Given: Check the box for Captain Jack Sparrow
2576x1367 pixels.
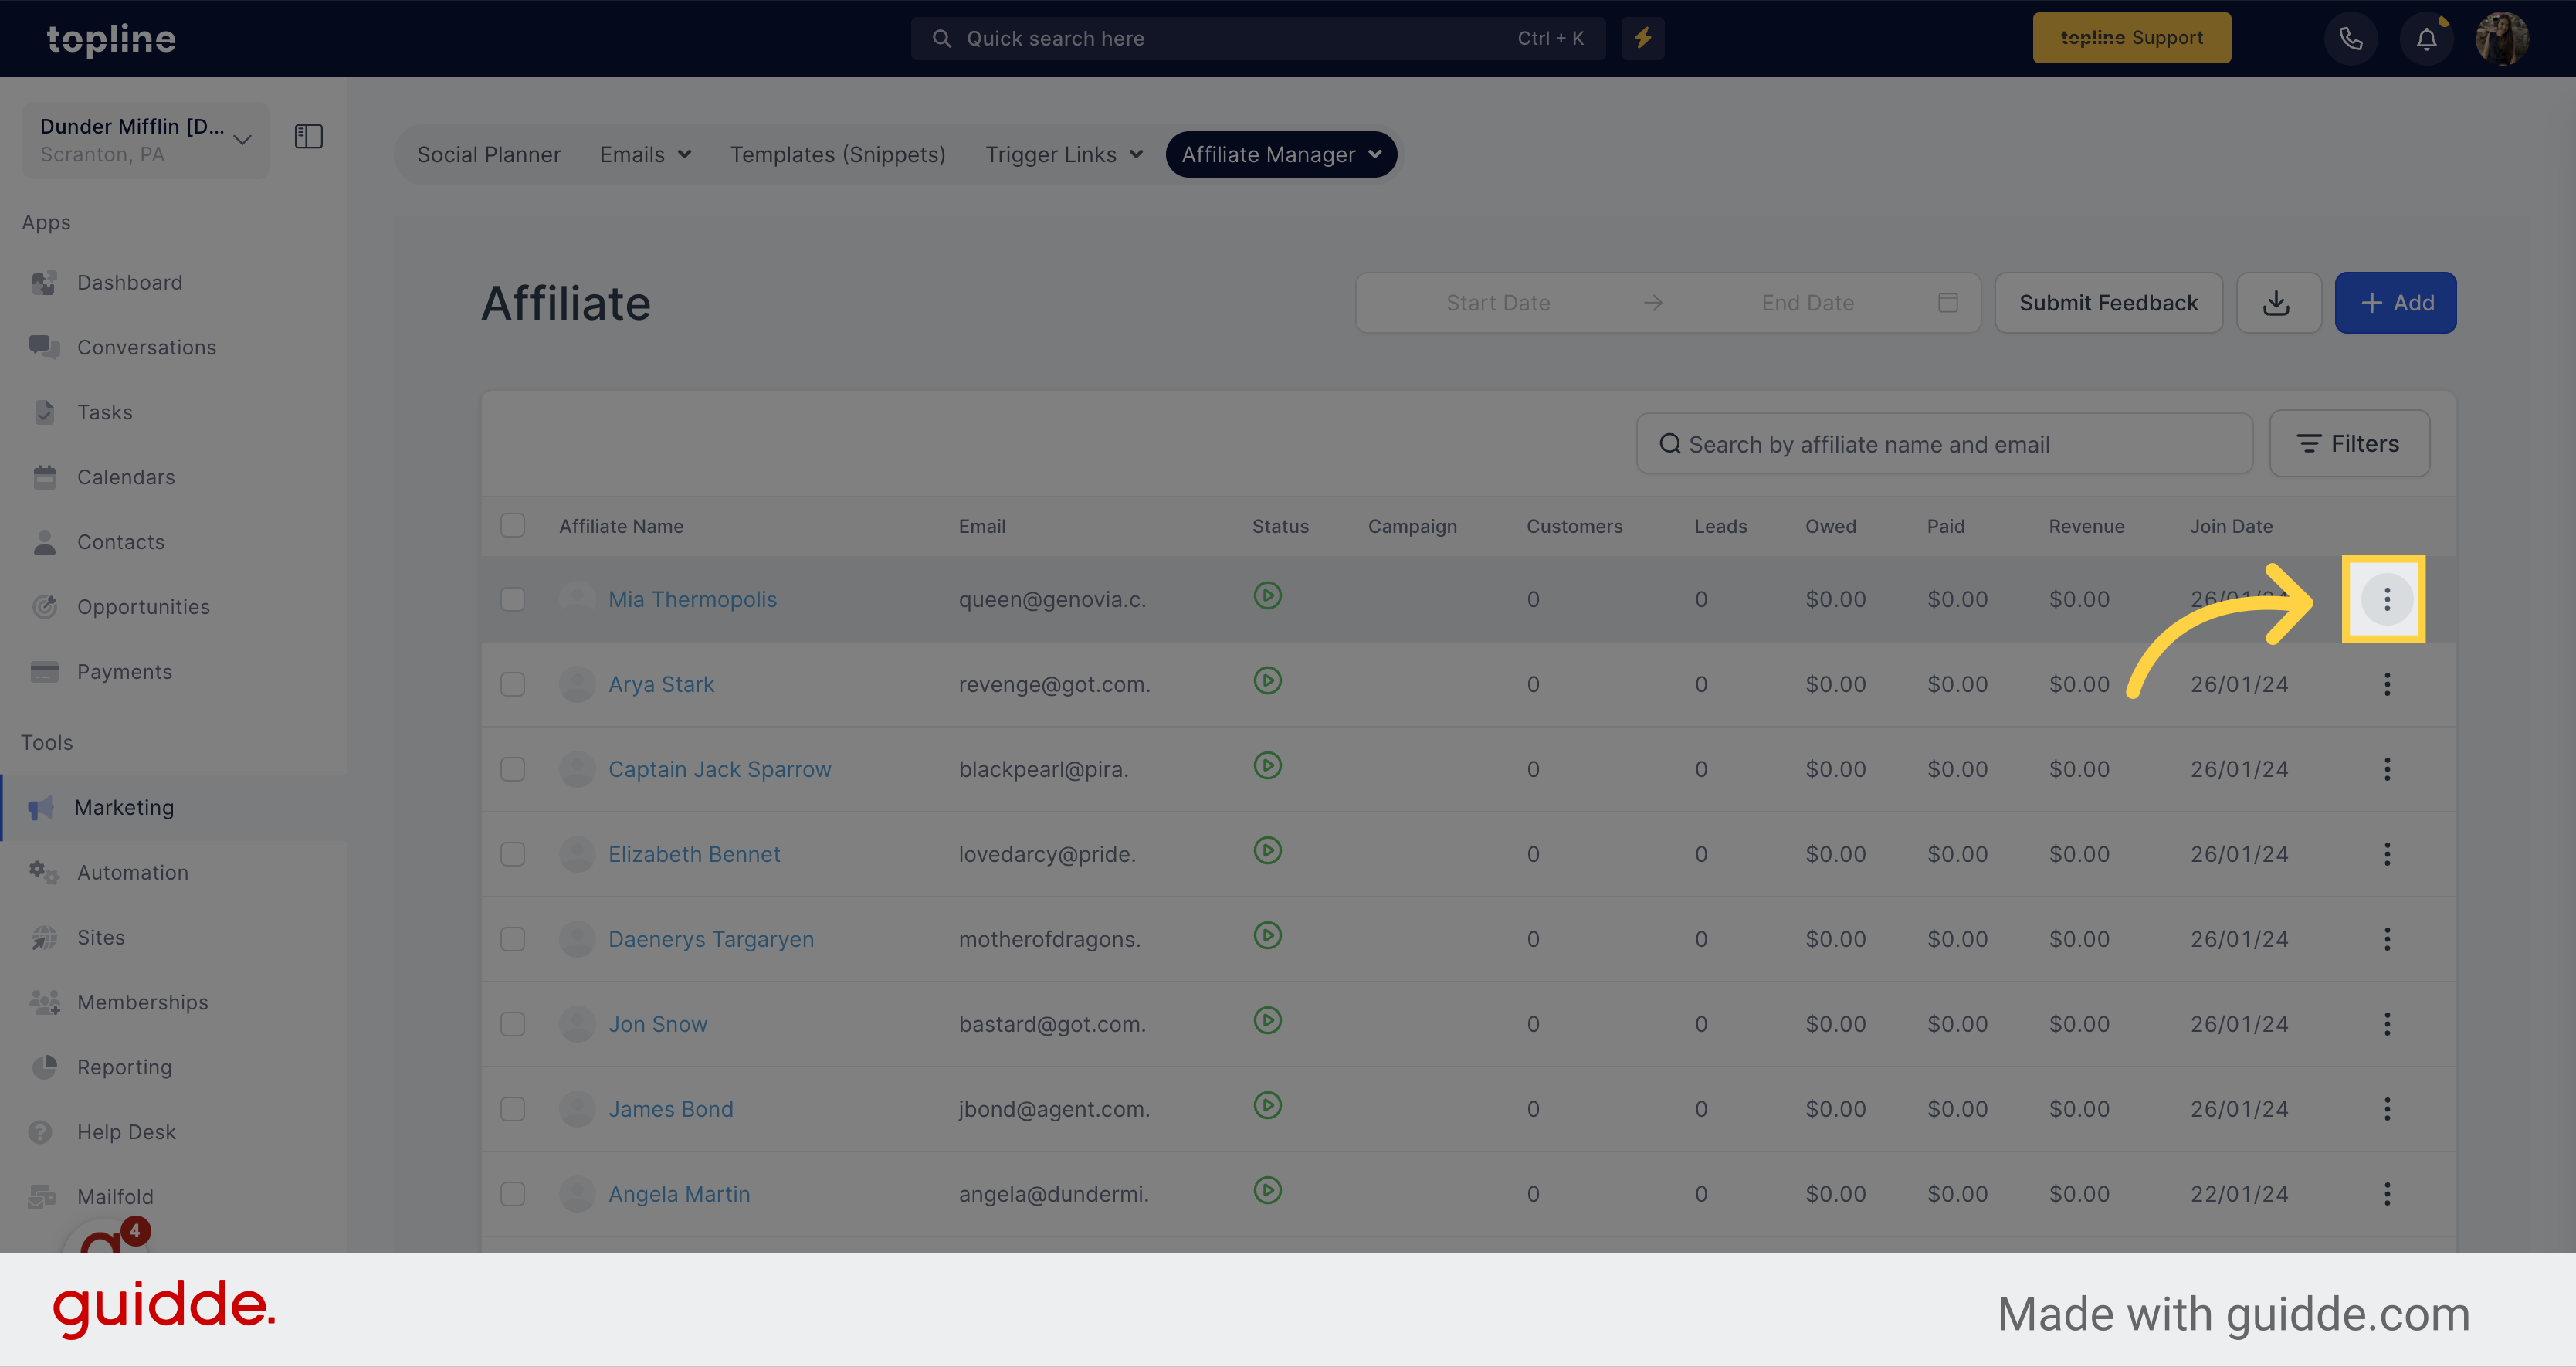Looking at the screenshot, I should click(x=513, y=770).
